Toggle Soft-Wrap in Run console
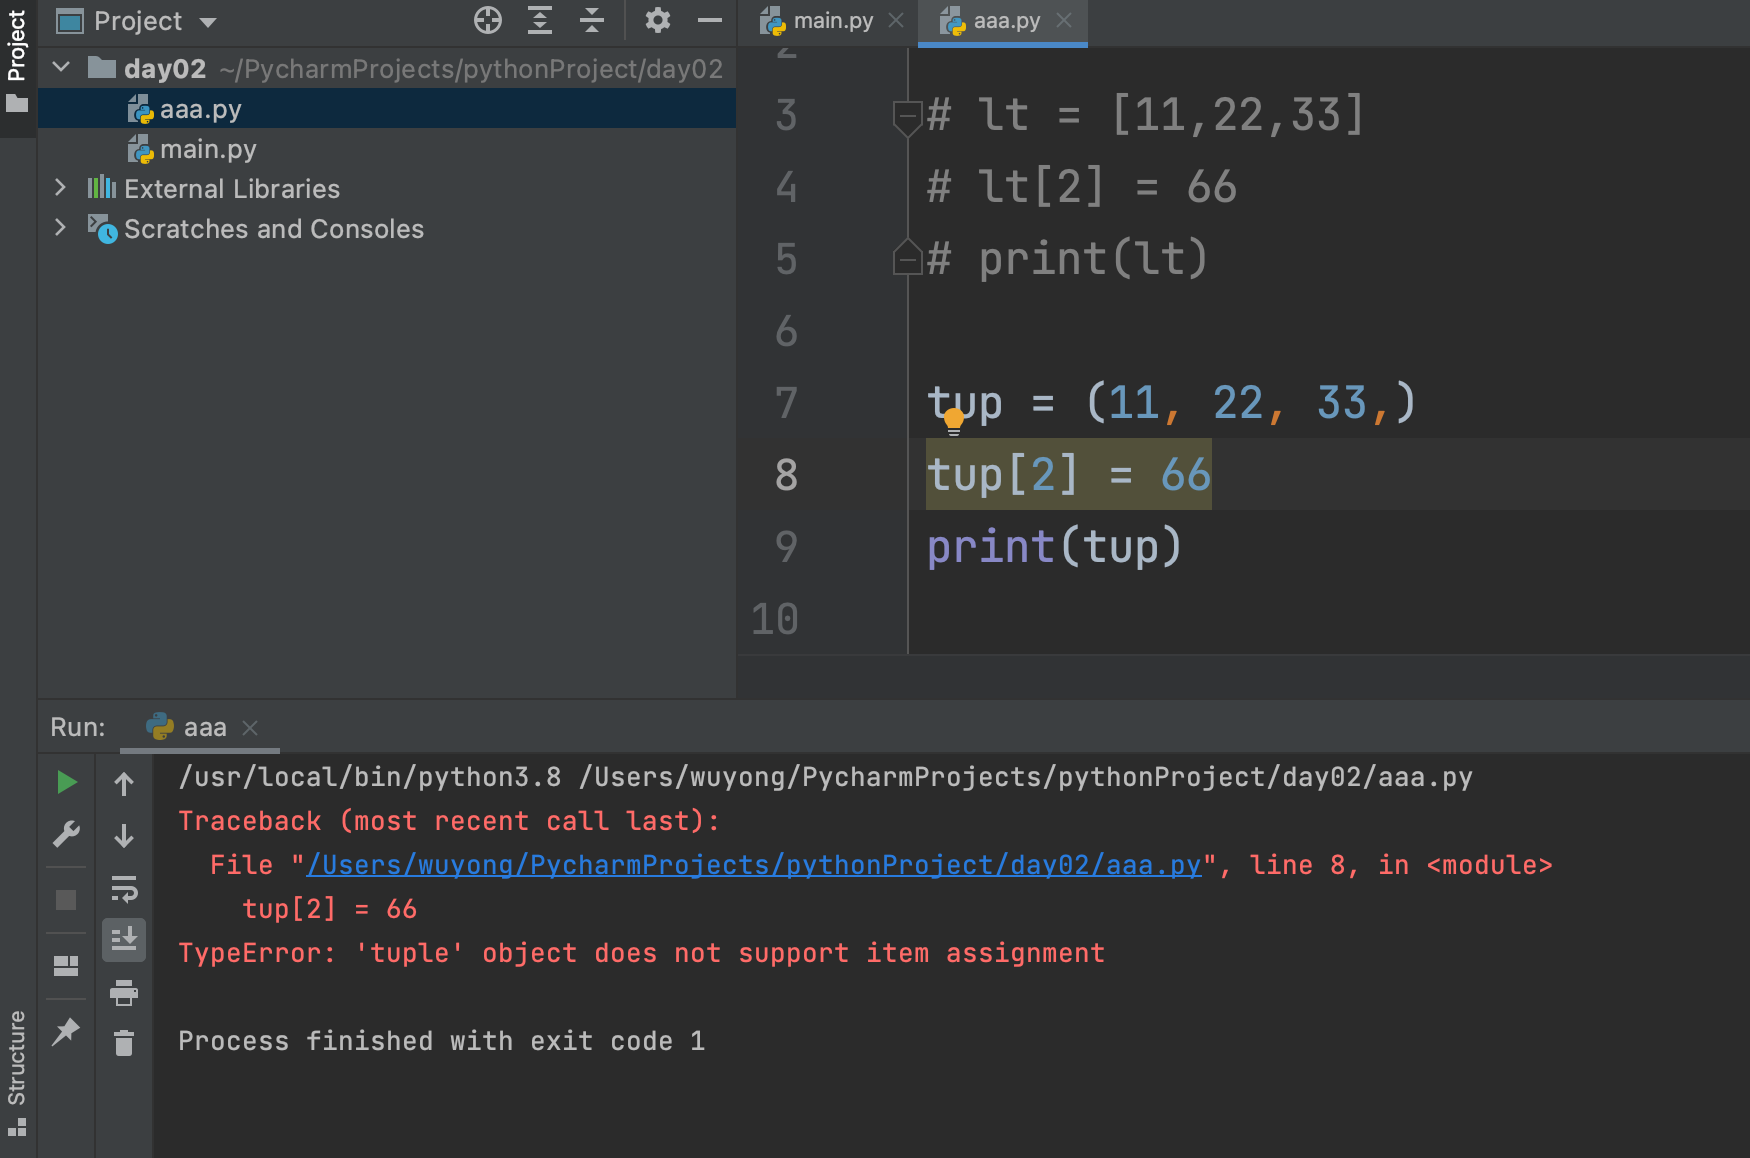This screenshot has width=1750, height=1158. [x=124, y=888]
